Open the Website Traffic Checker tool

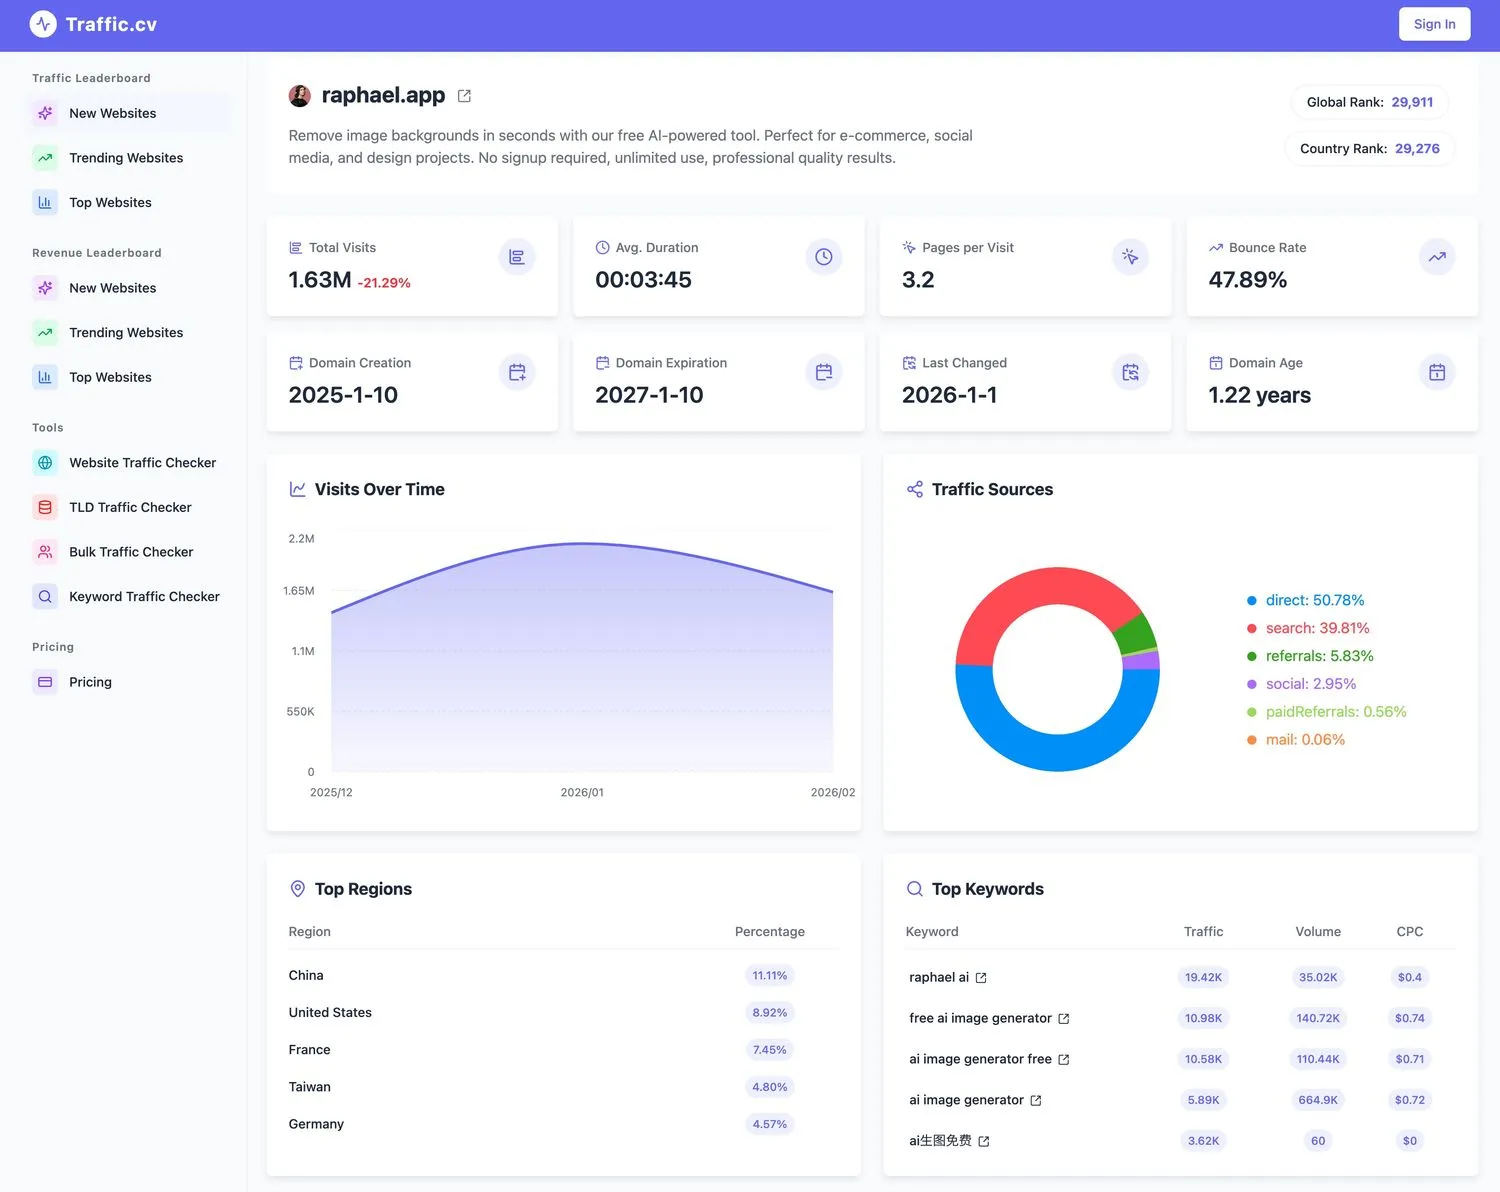pyautogui.click(x=129, y=463)
